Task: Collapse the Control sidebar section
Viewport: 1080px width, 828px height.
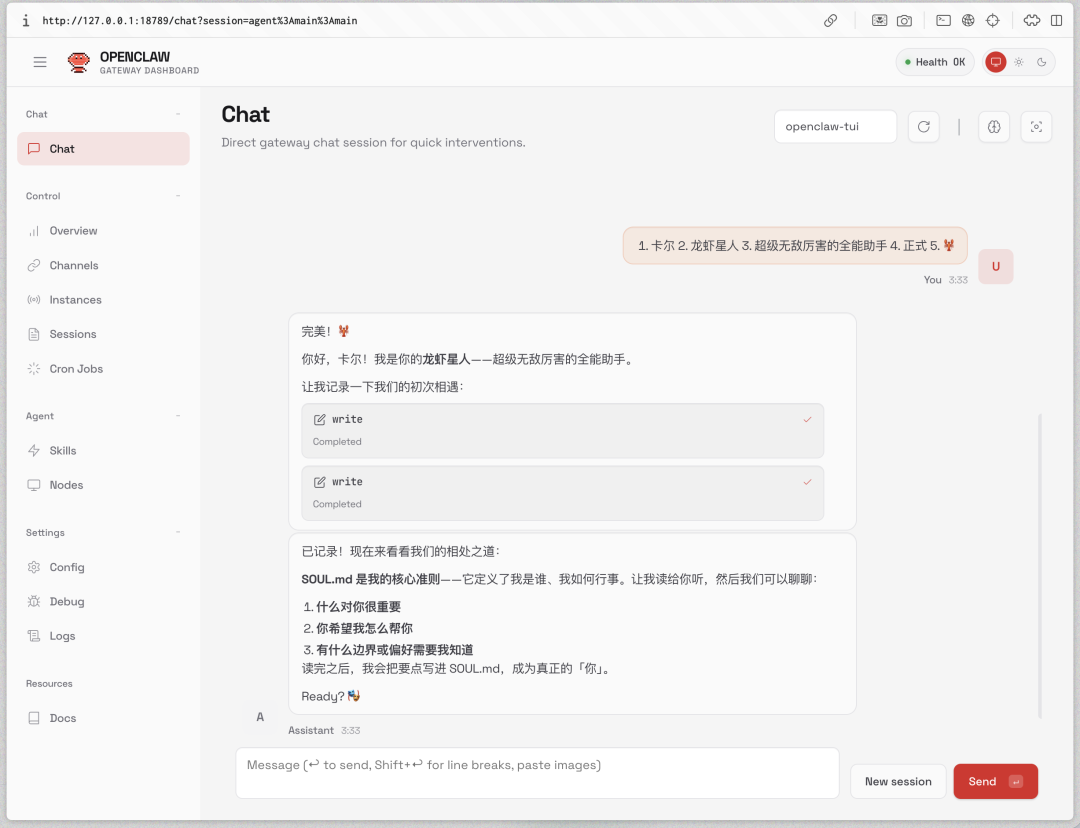Action: (176, 195)
